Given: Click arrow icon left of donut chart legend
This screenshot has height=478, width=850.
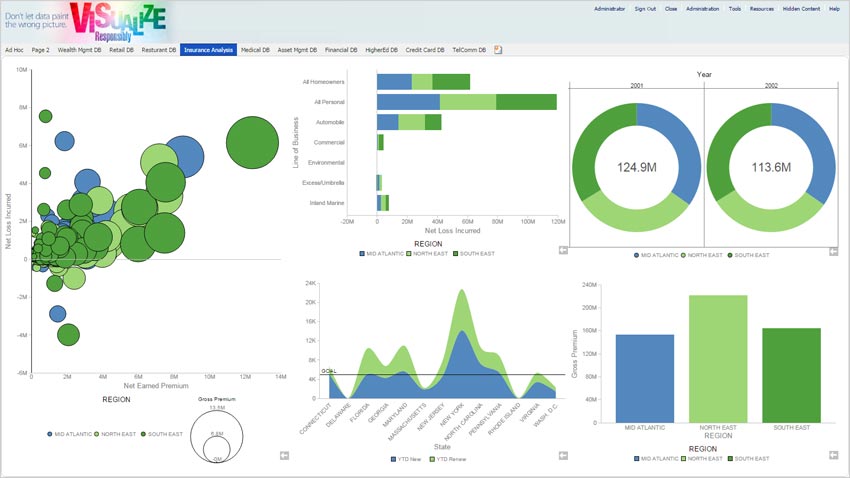Looking at the screenshot, I should (562, 250).
